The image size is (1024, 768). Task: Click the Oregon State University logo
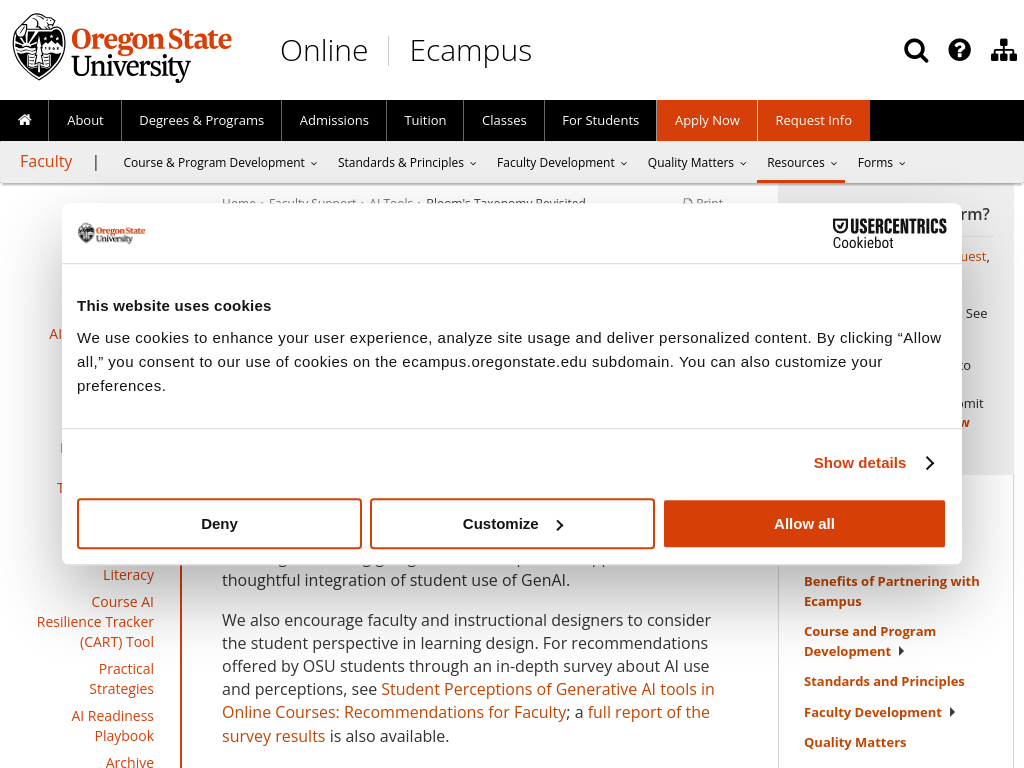click(122, 48)
